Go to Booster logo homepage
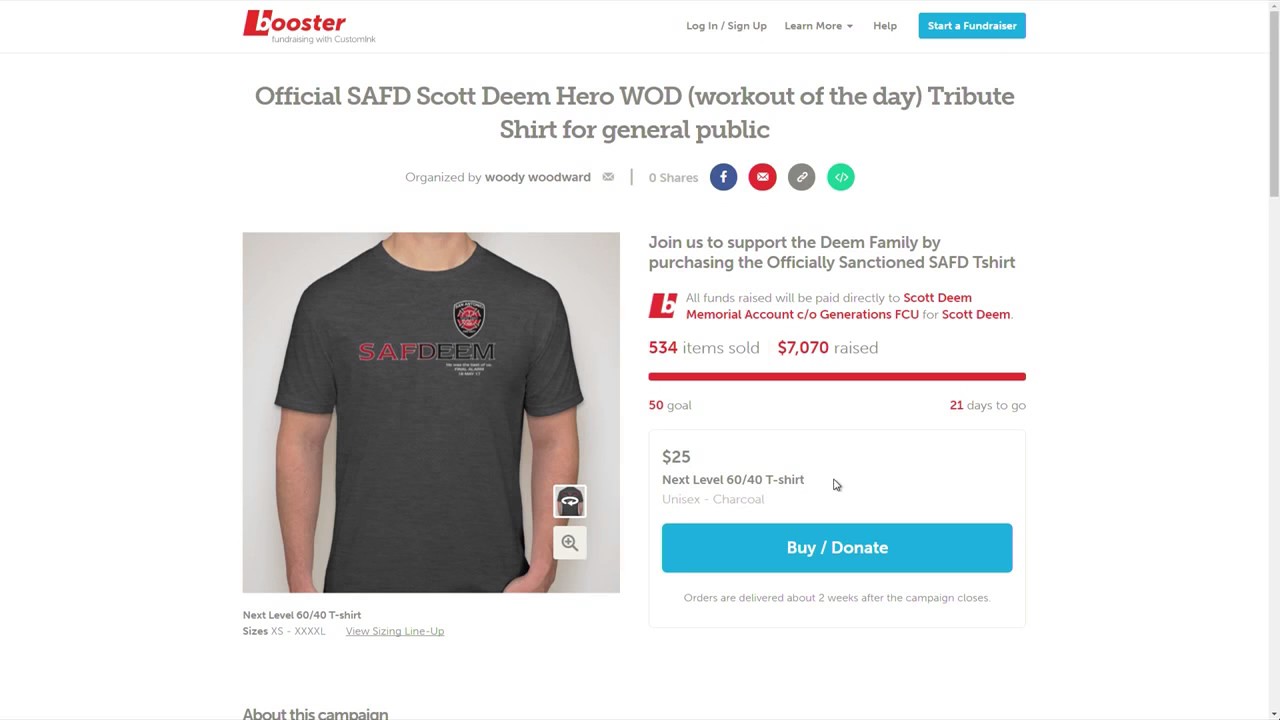This screenshot has width=1280, height=720. click(309, 26)
